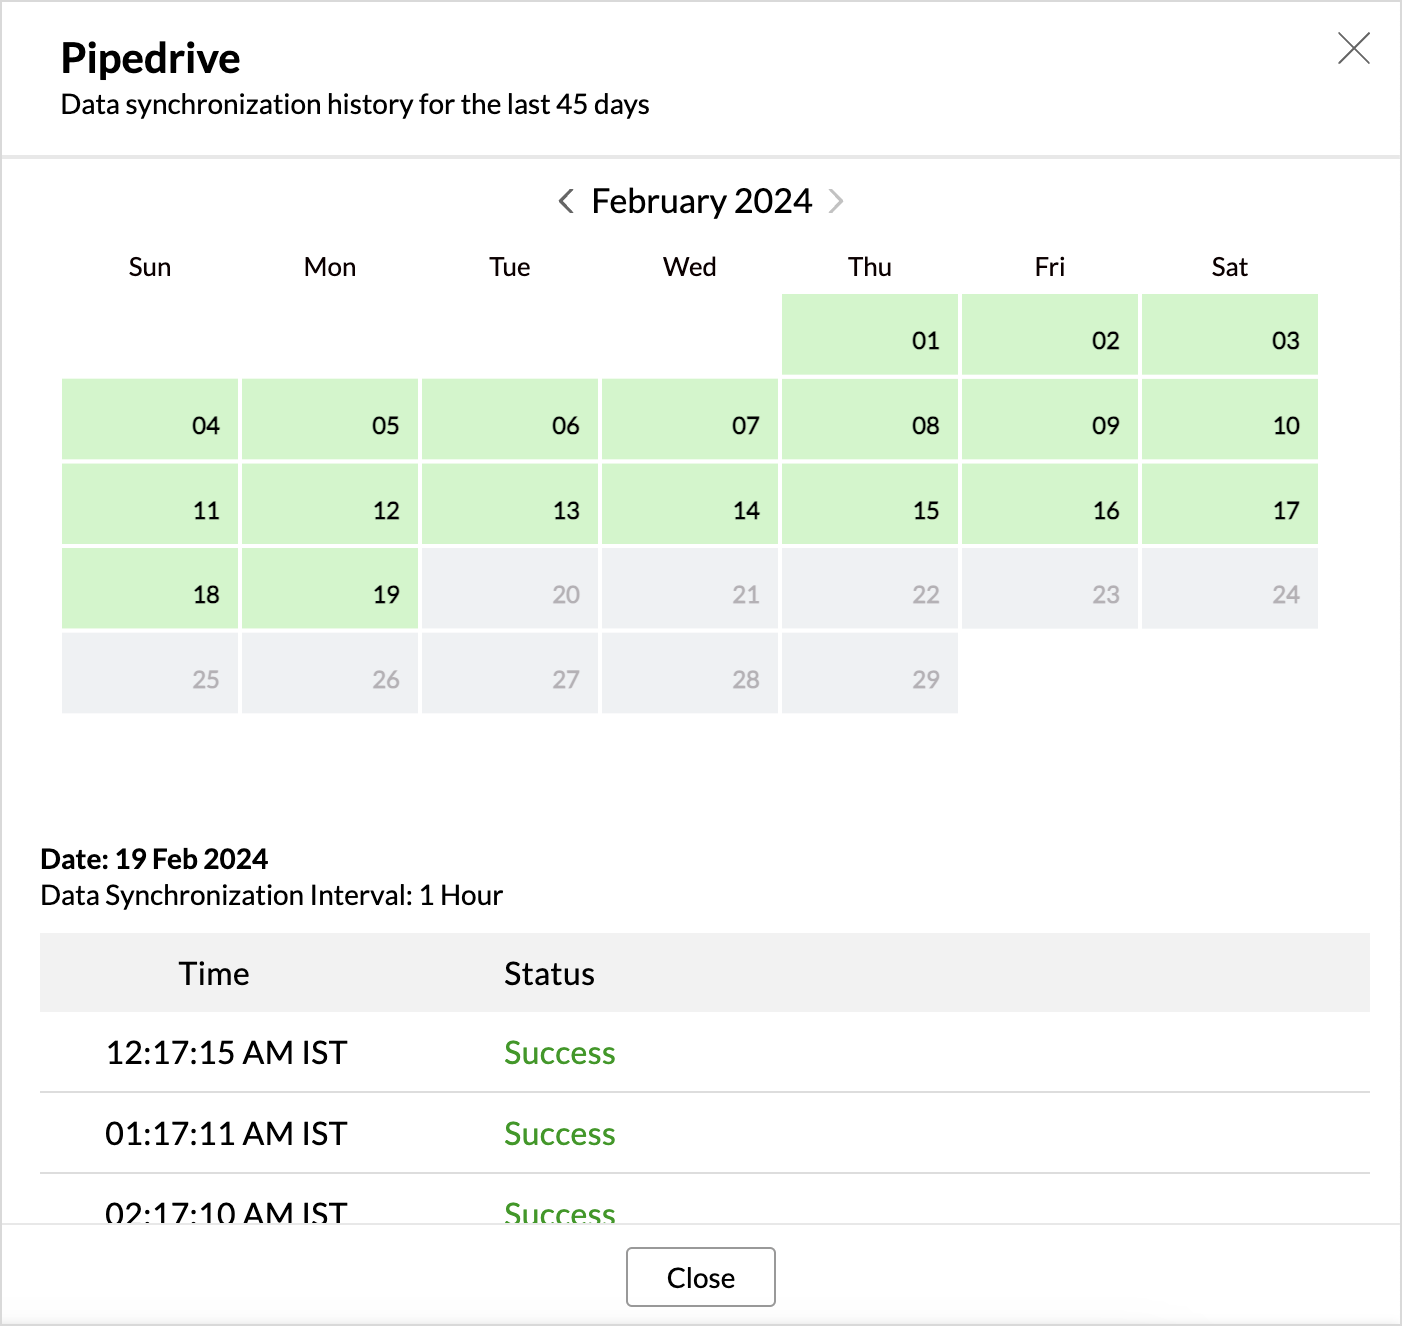Click the greyed-out day 25

pos(150,673)
